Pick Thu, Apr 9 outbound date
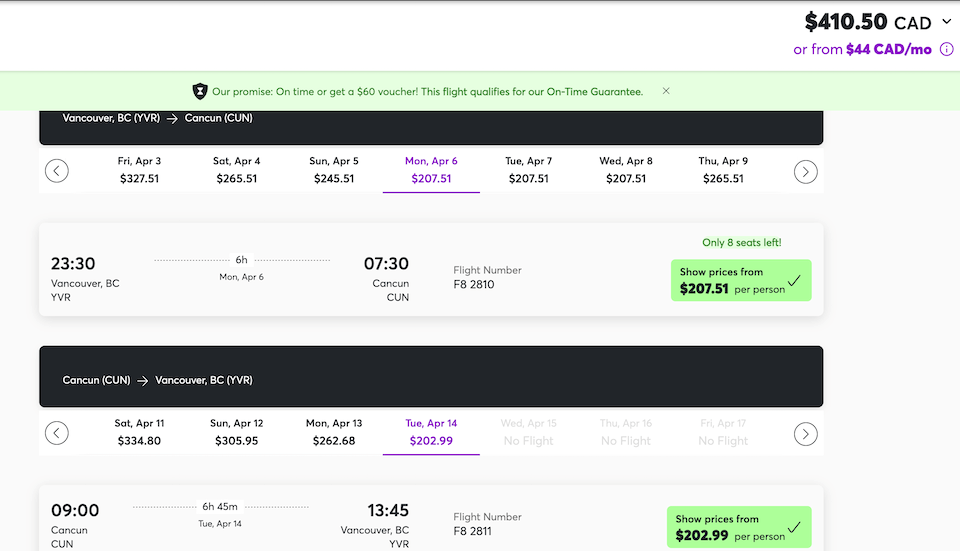Screen dimensions: 960x551 pos(723,170)
